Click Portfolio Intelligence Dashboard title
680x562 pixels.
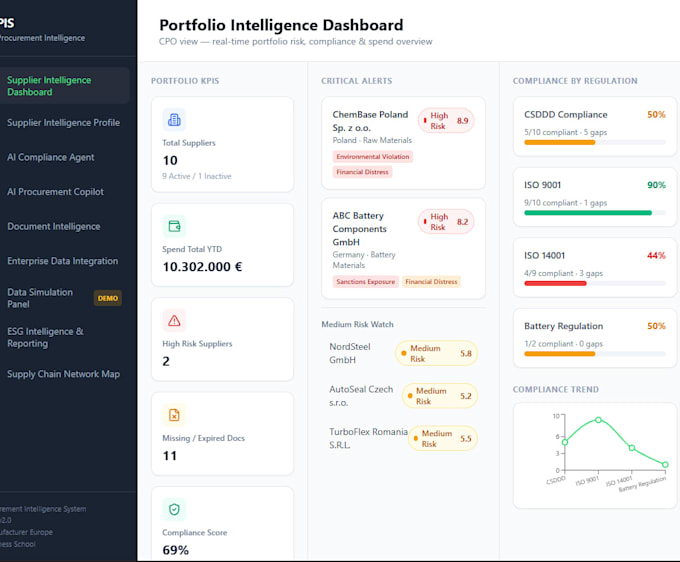(x=281, y=25)
